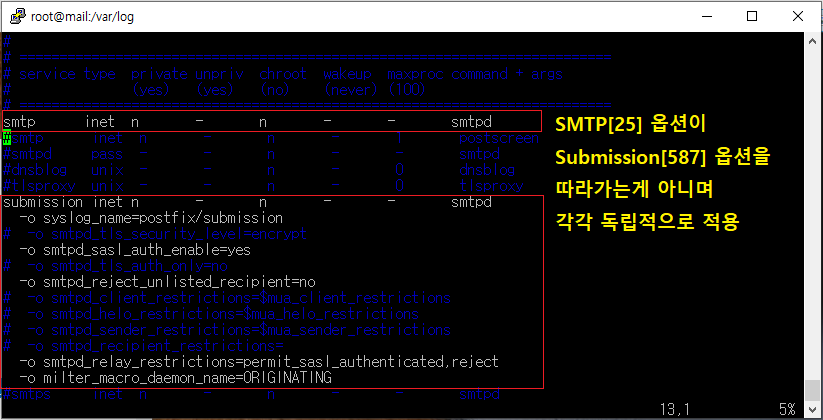
Task: Click the vertical scrollbar thumb near the bottom
Action: tap(811, 391)
